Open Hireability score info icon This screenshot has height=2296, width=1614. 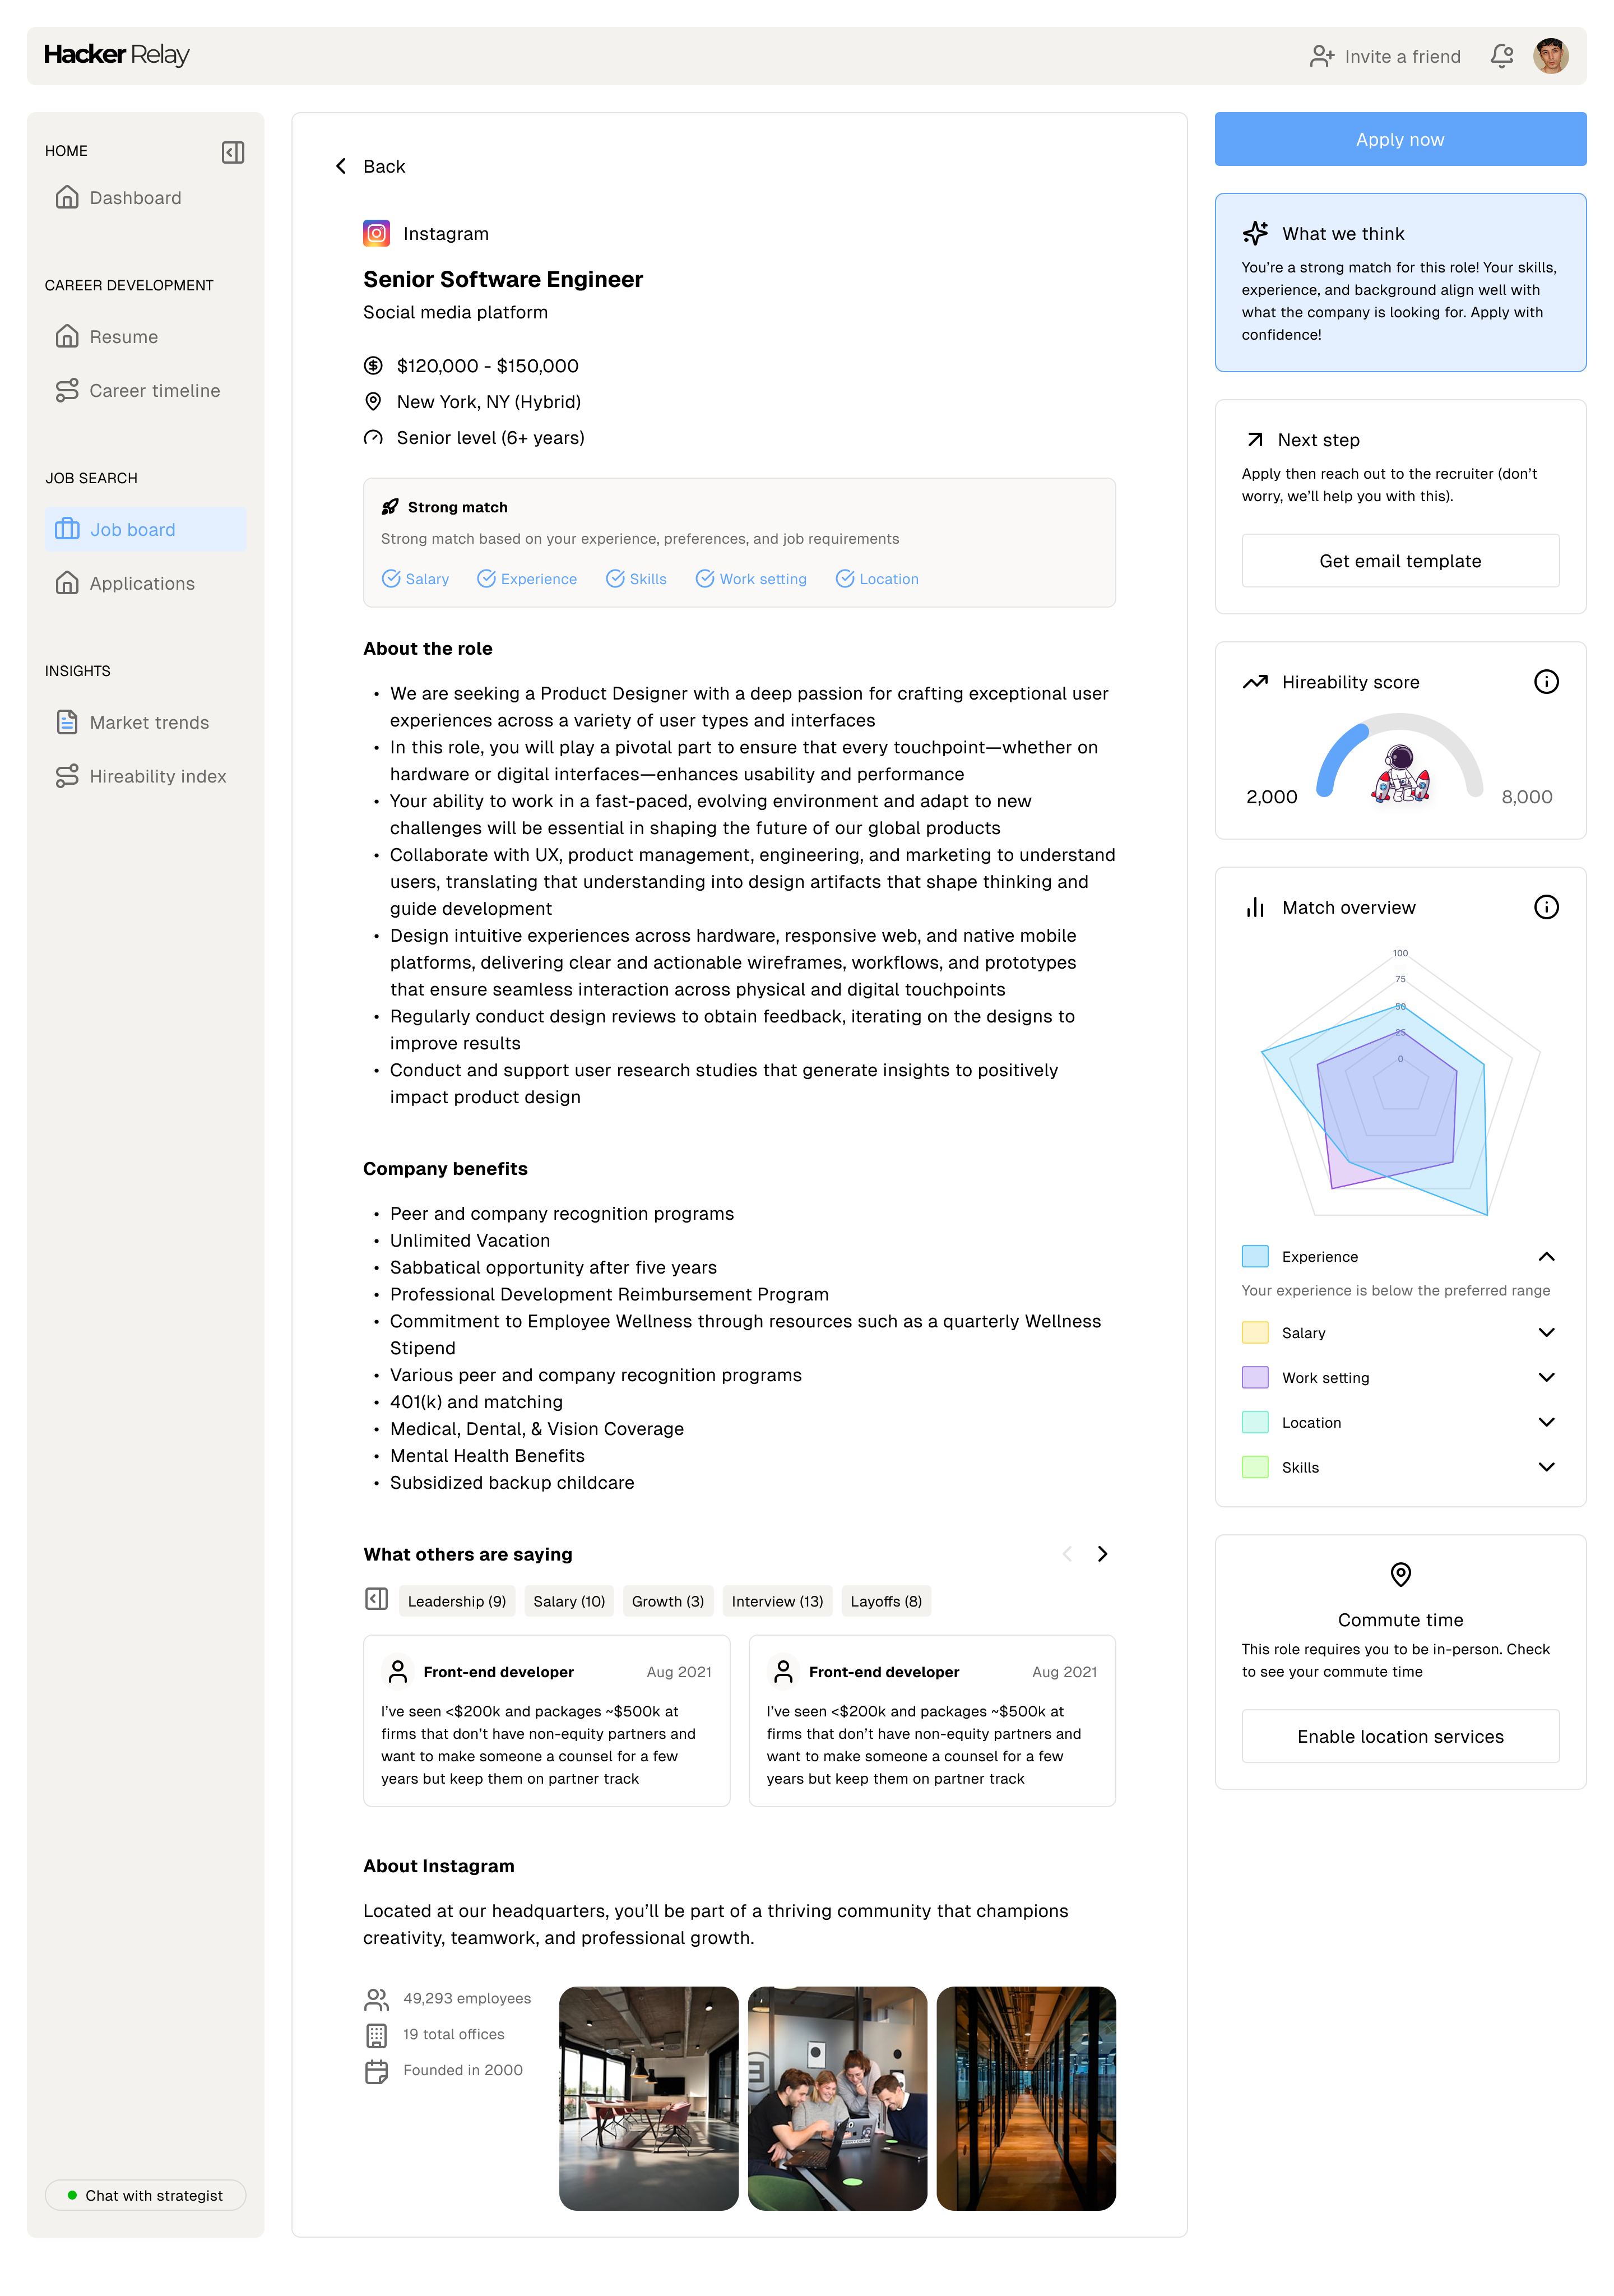coord(1546,682)
